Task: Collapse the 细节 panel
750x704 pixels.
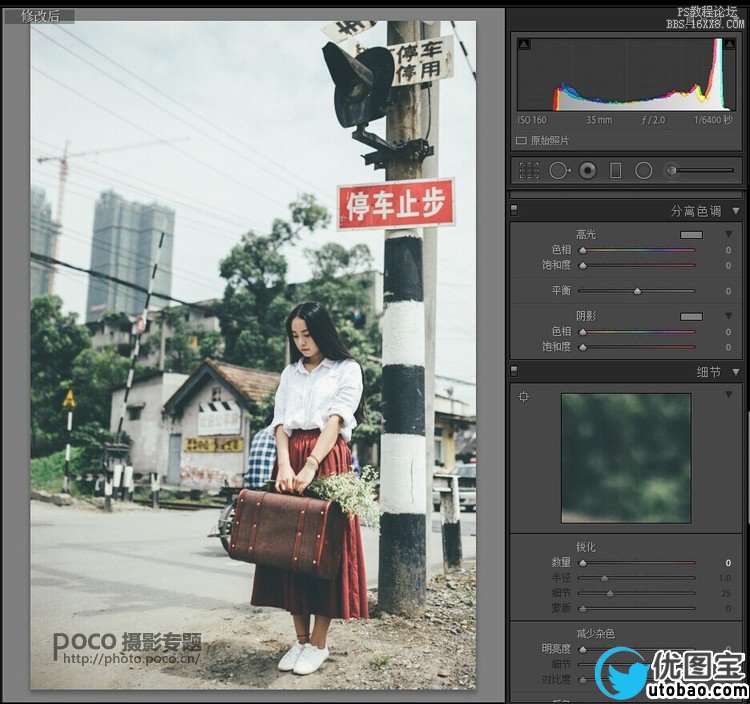Action: 736,371
